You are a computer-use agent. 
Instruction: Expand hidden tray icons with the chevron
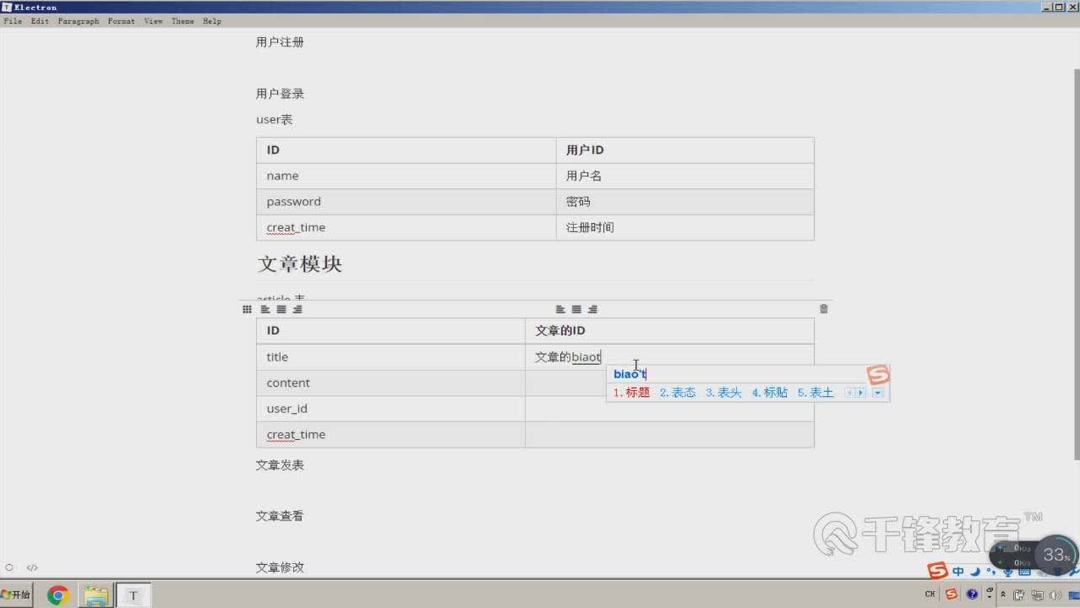point(1004,594)
